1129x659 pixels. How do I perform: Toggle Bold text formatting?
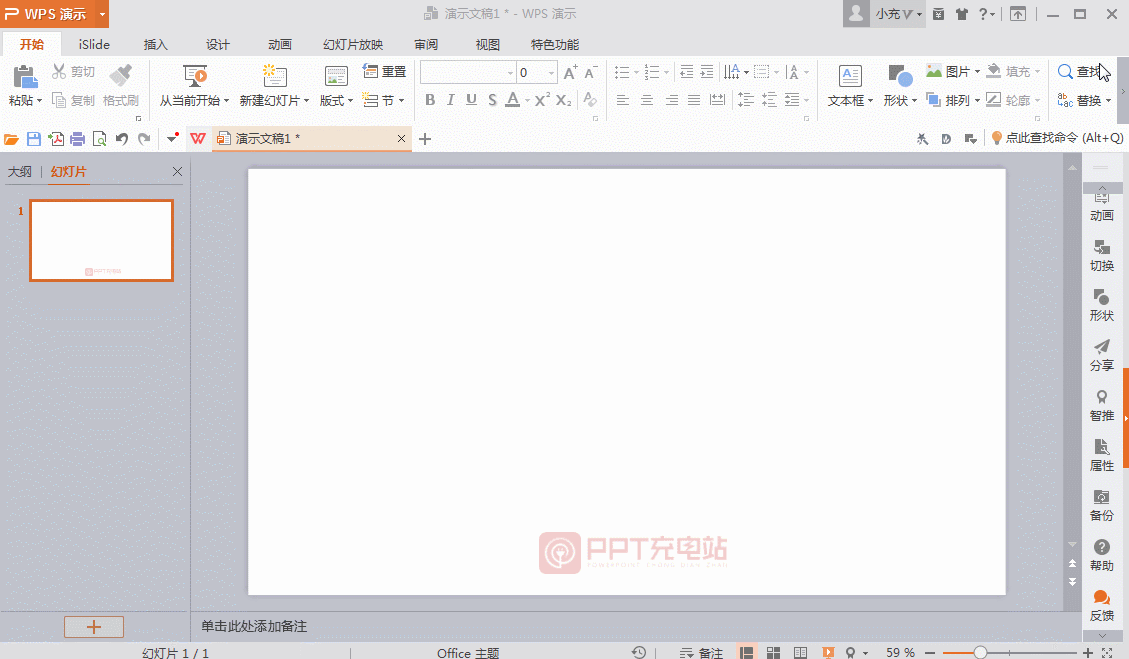[x=430, y=100]
